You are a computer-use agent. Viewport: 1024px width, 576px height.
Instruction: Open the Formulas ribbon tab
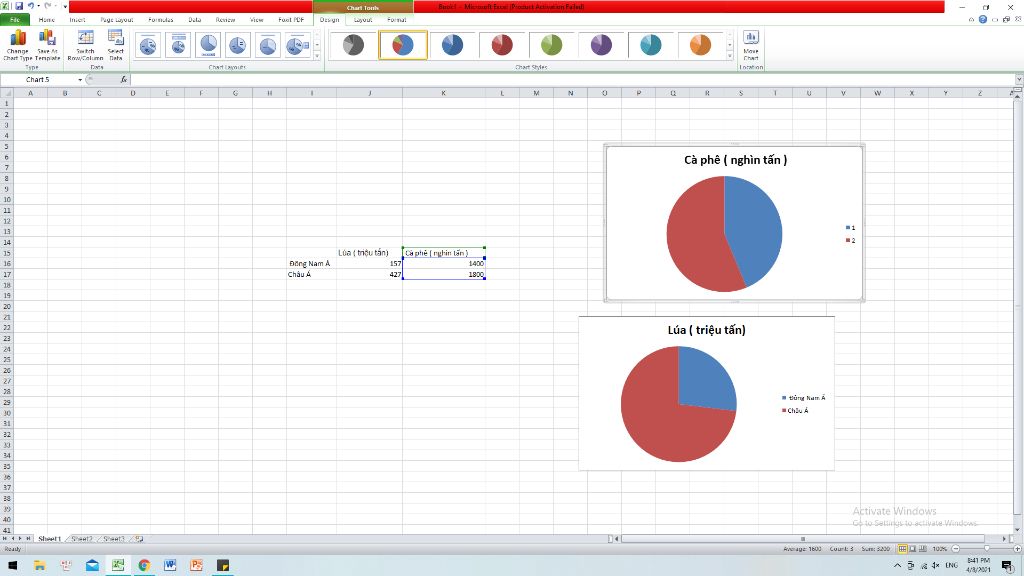pyautogui.click(x=160, y=19)
